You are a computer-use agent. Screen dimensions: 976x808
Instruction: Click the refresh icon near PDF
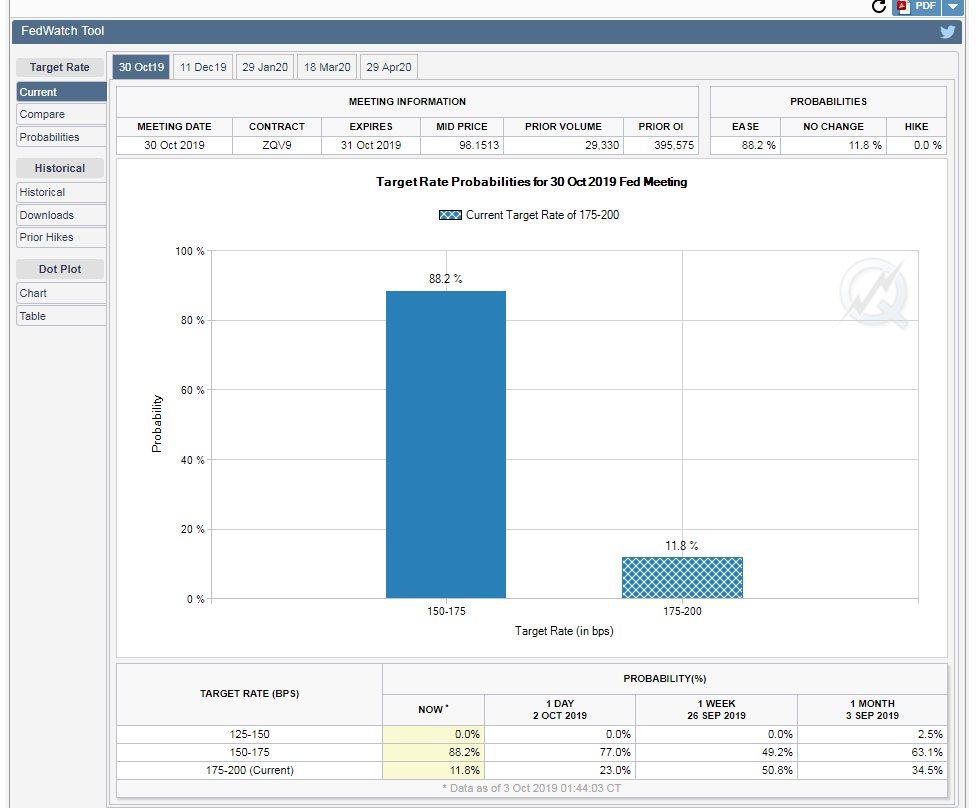pyautogui.click(x=878, y=6)
